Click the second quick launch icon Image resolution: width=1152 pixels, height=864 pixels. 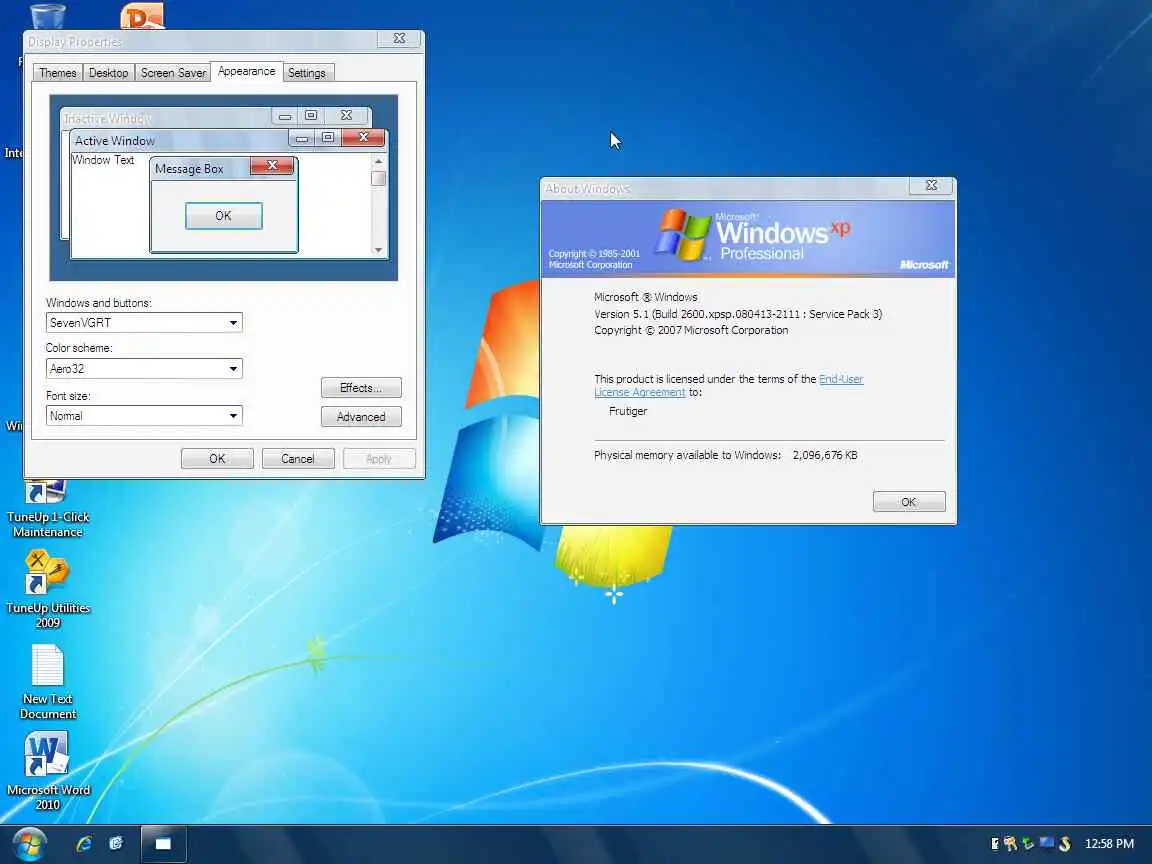click(x=116, y=843)
